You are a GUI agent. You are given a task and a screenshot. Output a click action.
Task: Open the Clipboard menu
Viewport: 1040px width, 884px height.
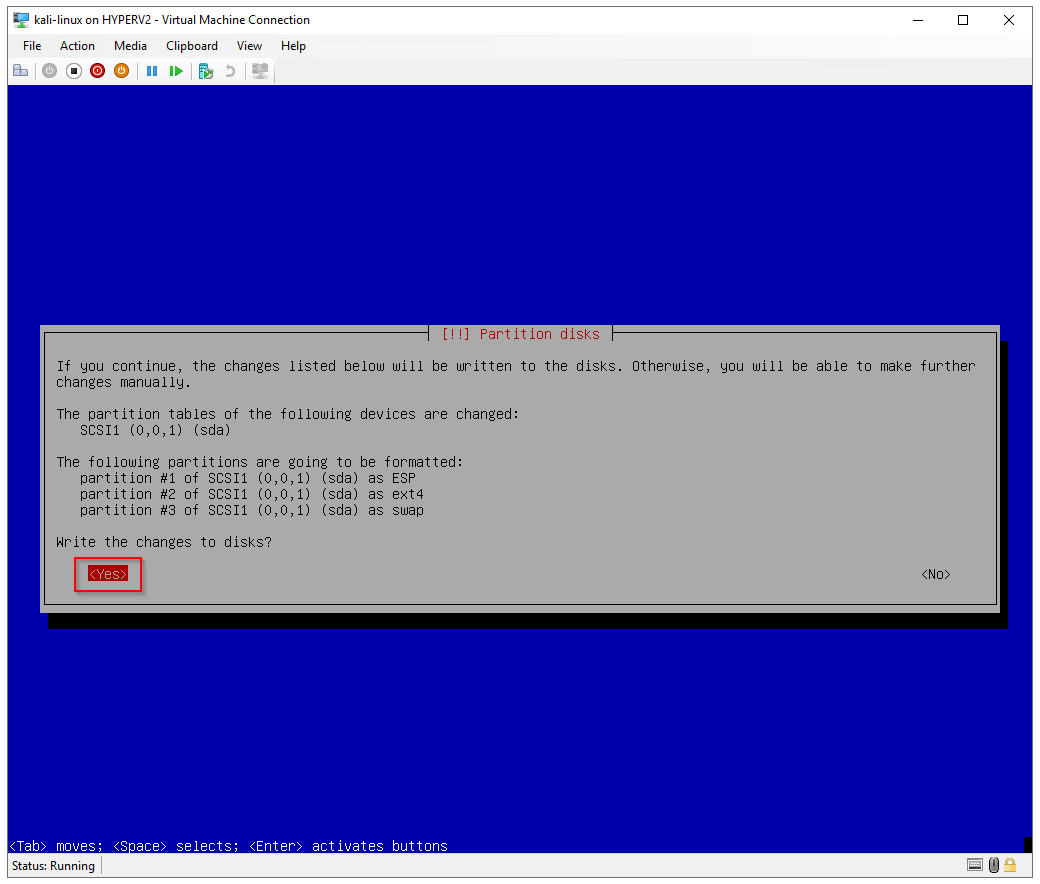192,46
